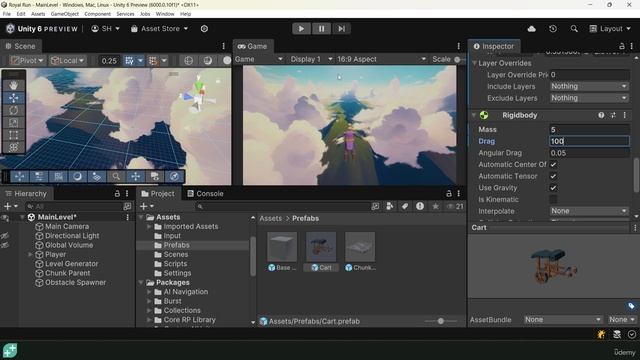
Task: Open the Unity Cloud icon
Action: (x=531, y=29)
